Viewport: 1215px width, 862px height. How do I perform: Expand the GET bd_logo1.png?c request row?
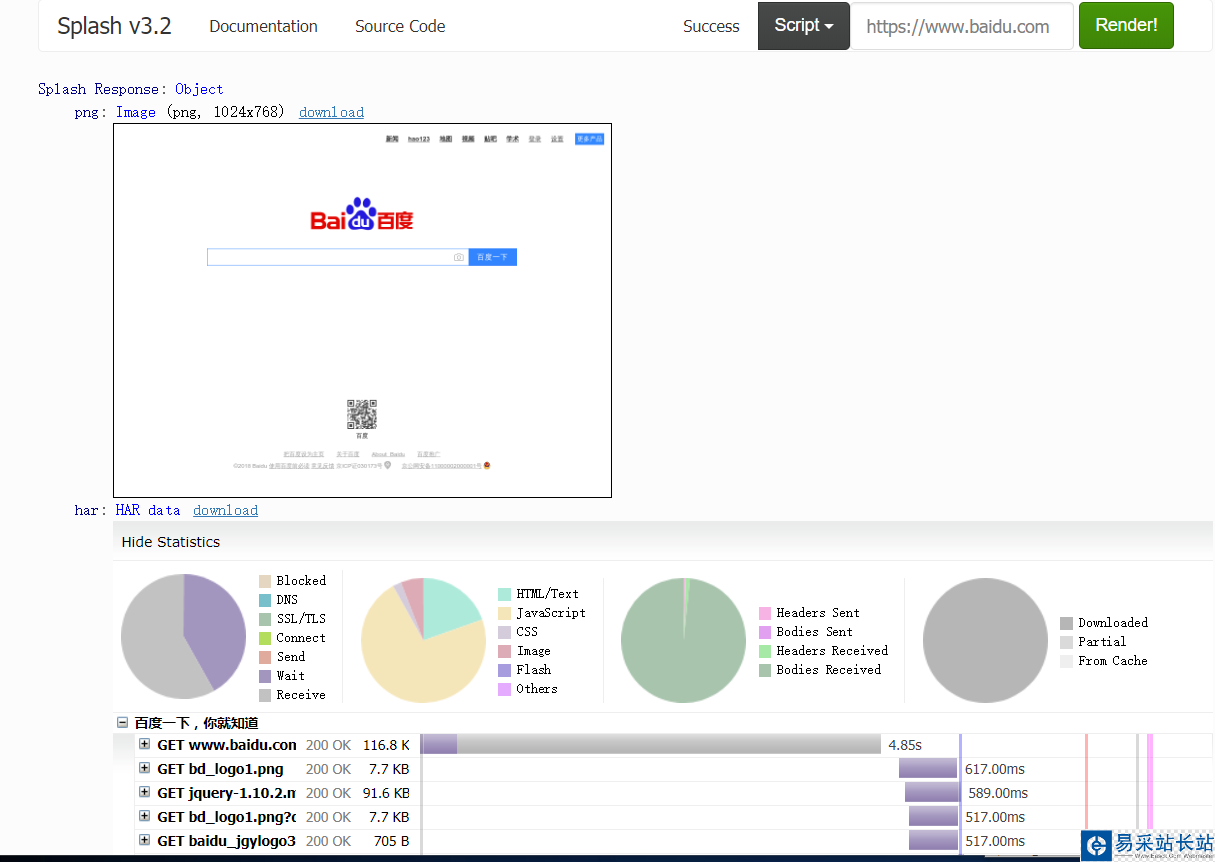(x=144, y=816)
